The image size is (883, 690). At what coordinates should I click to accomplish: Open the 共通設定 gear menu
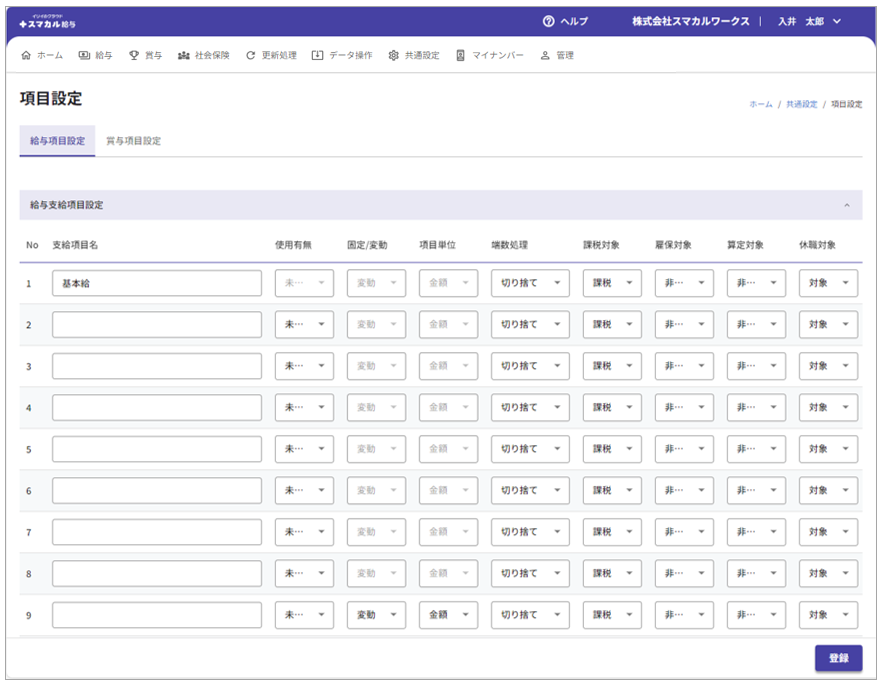pos(414,56)
